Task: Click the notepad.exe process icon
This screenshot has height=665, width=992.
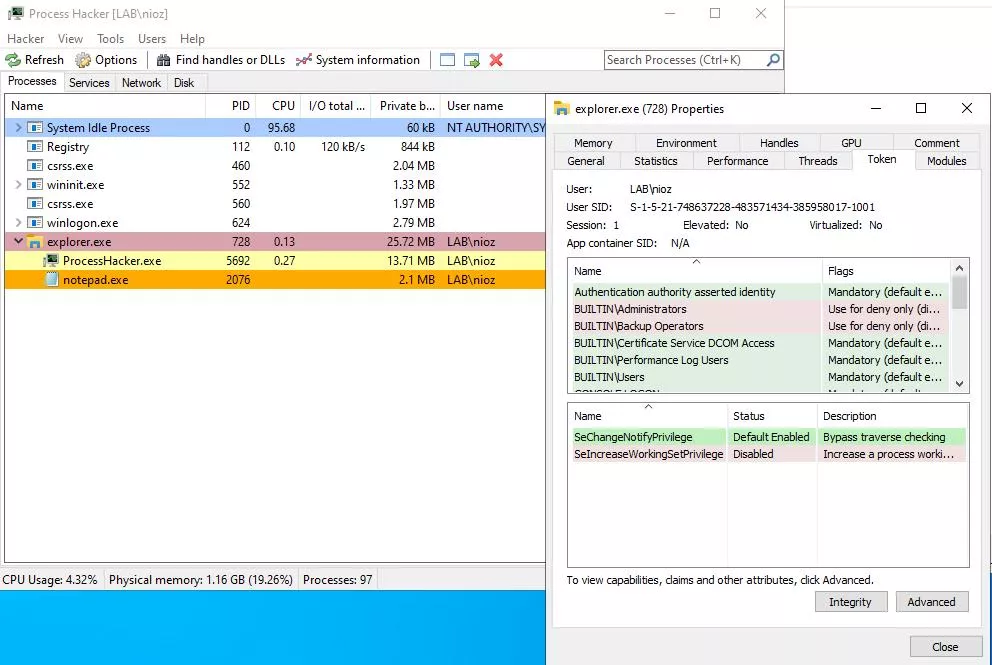Action: pyautogui.click(x=51, y=279)
